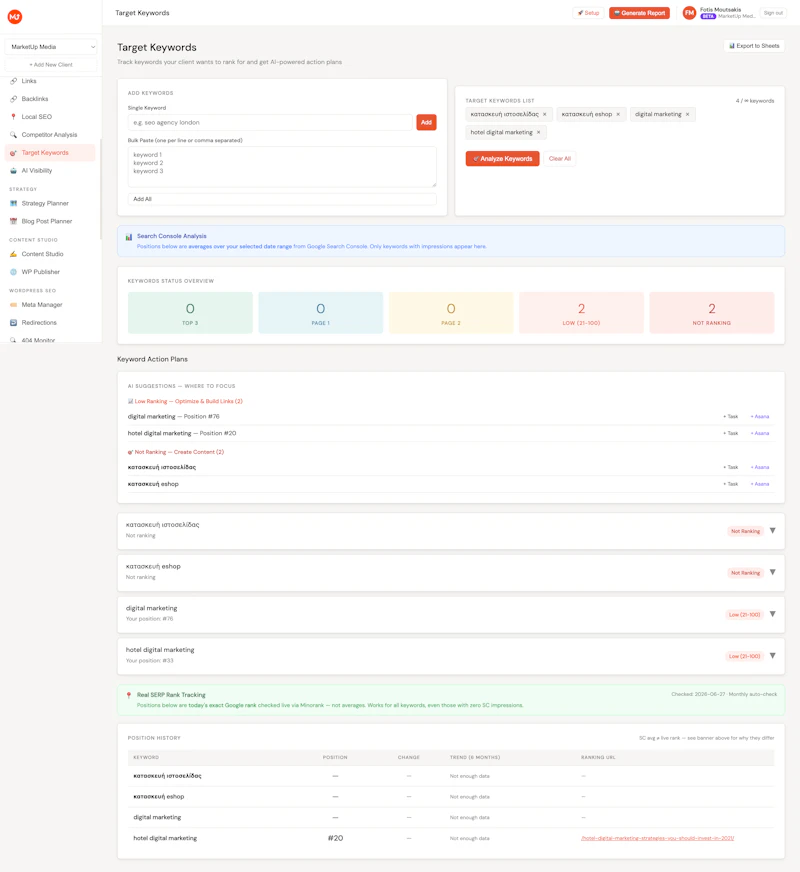Click the Page 2 status card

tap(451, 313)
